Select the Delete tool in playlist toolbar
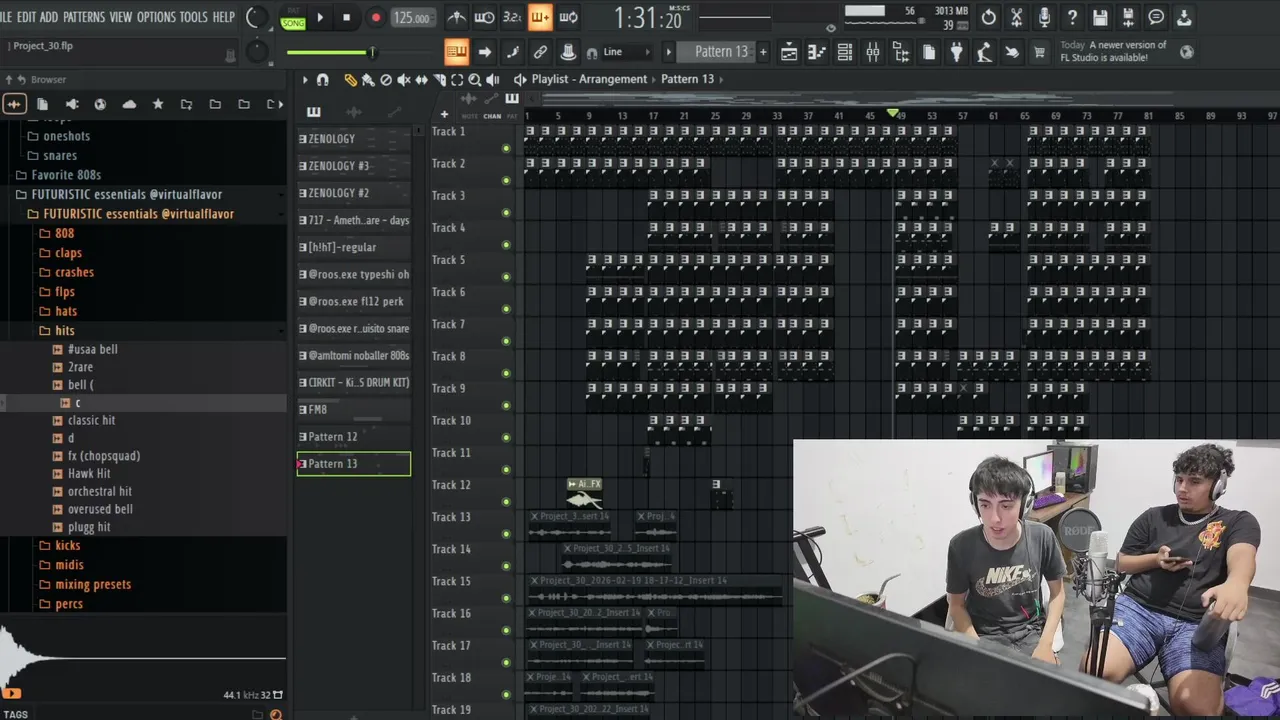 pyautogui.click(x=386, y=80)
